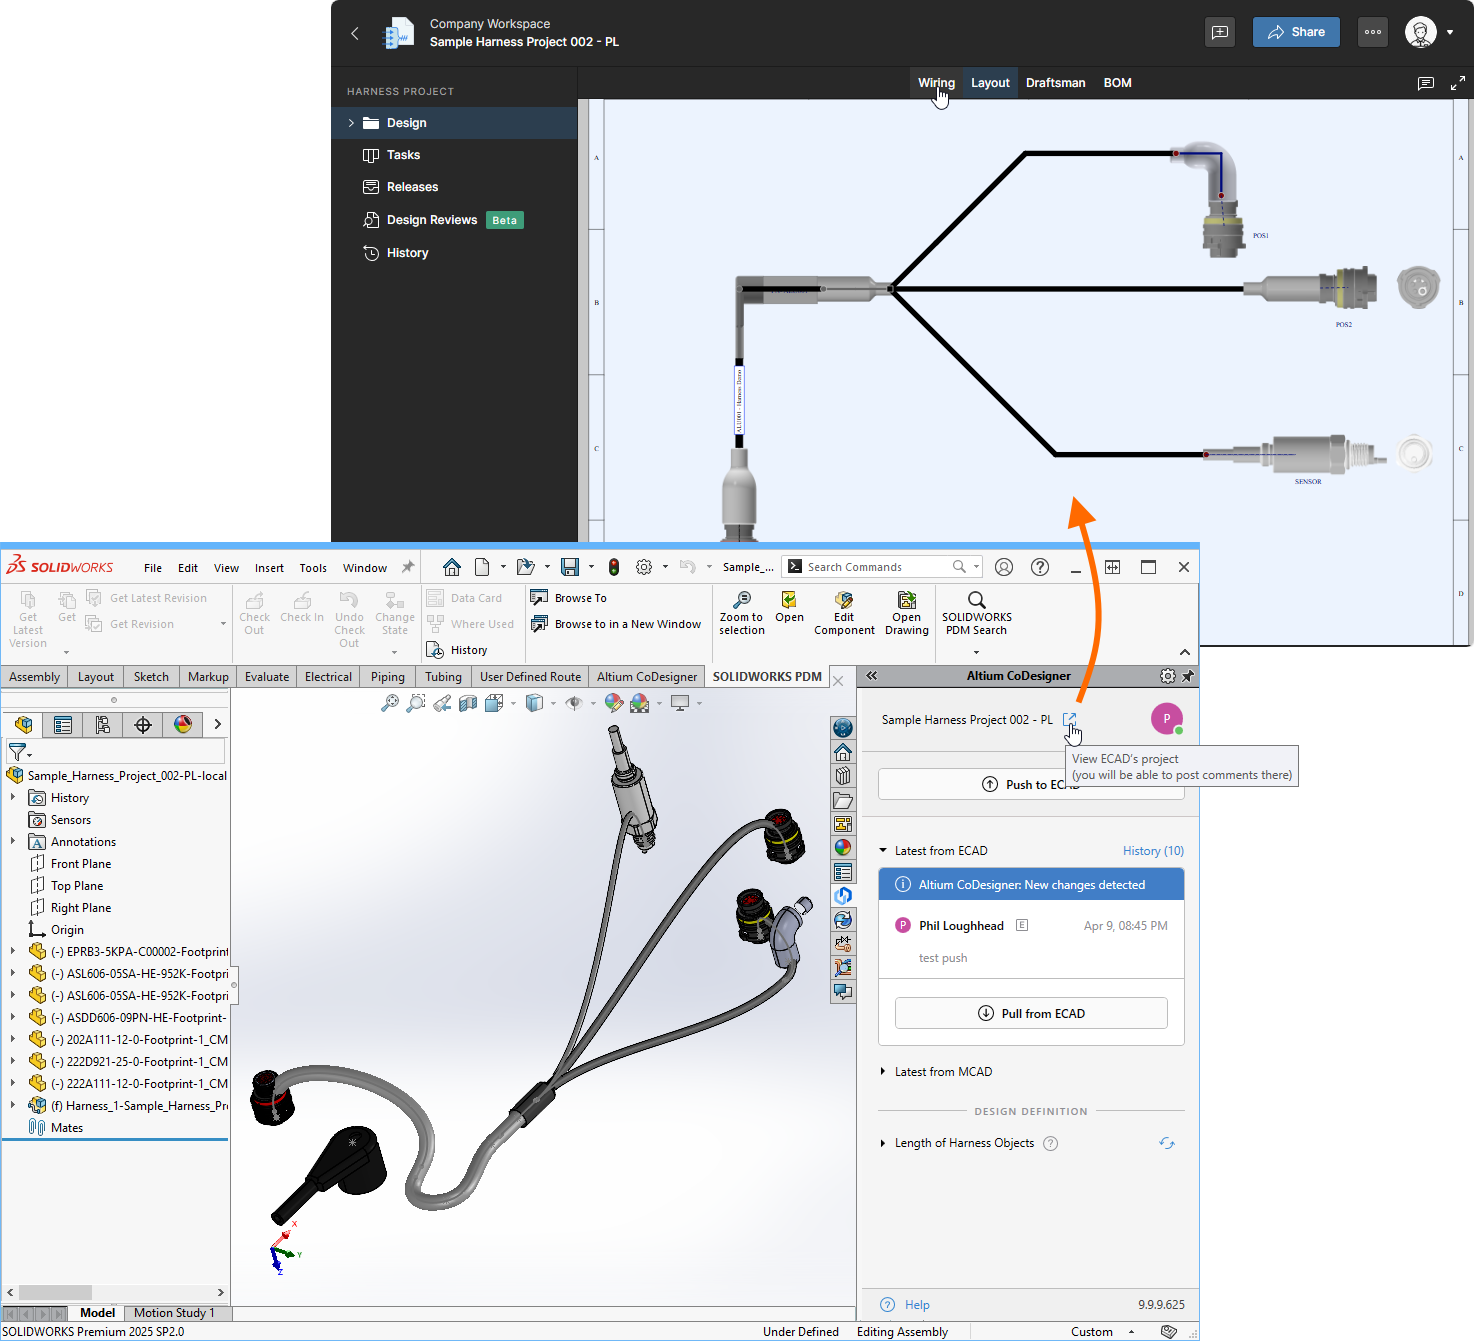The image size is (1474, 1341).
Task: Switch to BOM tab in workspace viewer
Action: [x=1117, y=83]
